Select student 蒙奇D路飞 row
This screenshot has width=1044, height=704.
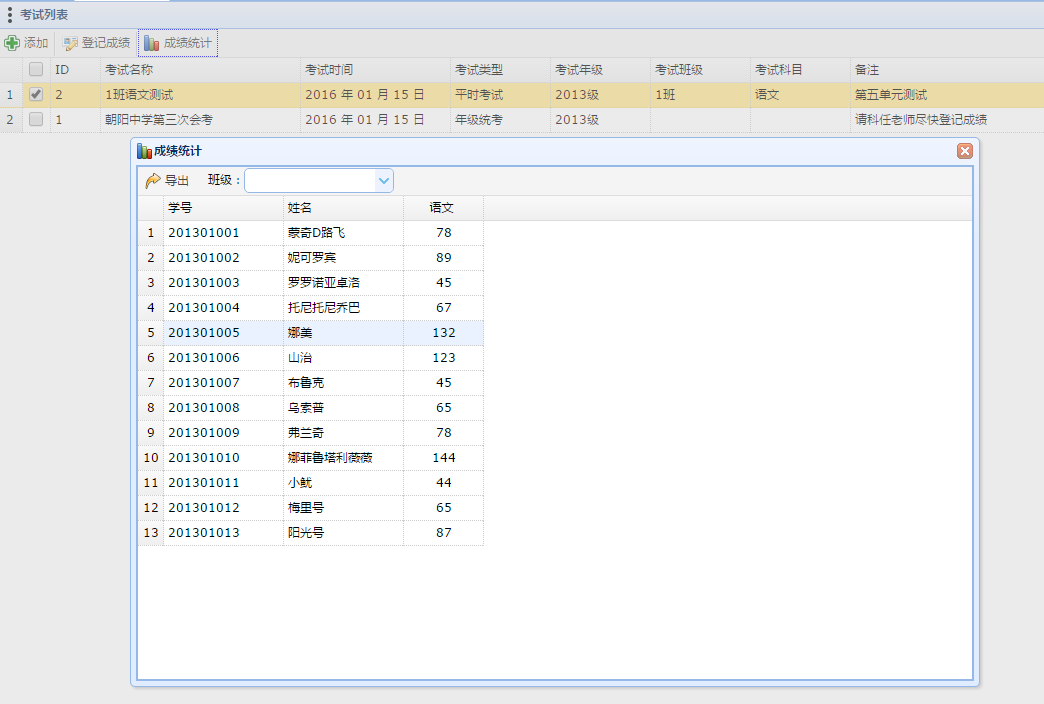click(310, 232)
